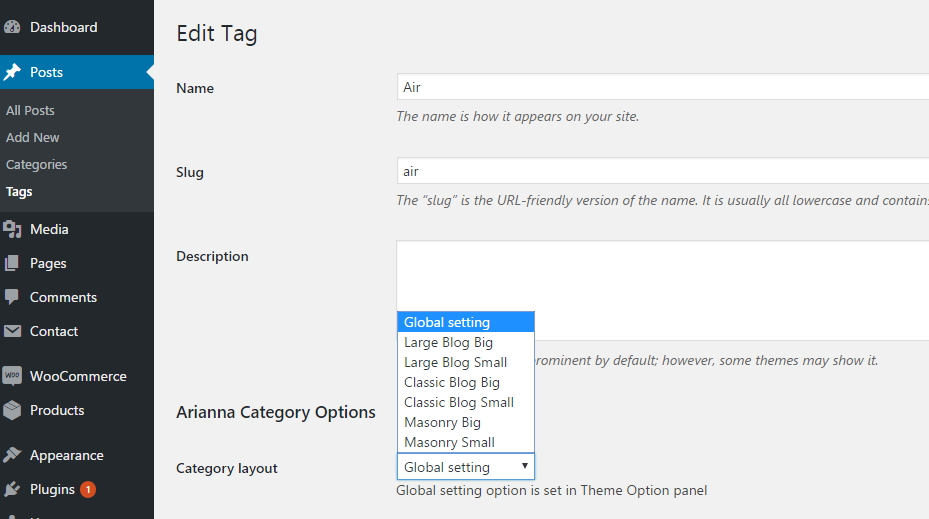Click the WooCommerce logo icon
This screenshot has height=519, width=929.
click(12, 377)
